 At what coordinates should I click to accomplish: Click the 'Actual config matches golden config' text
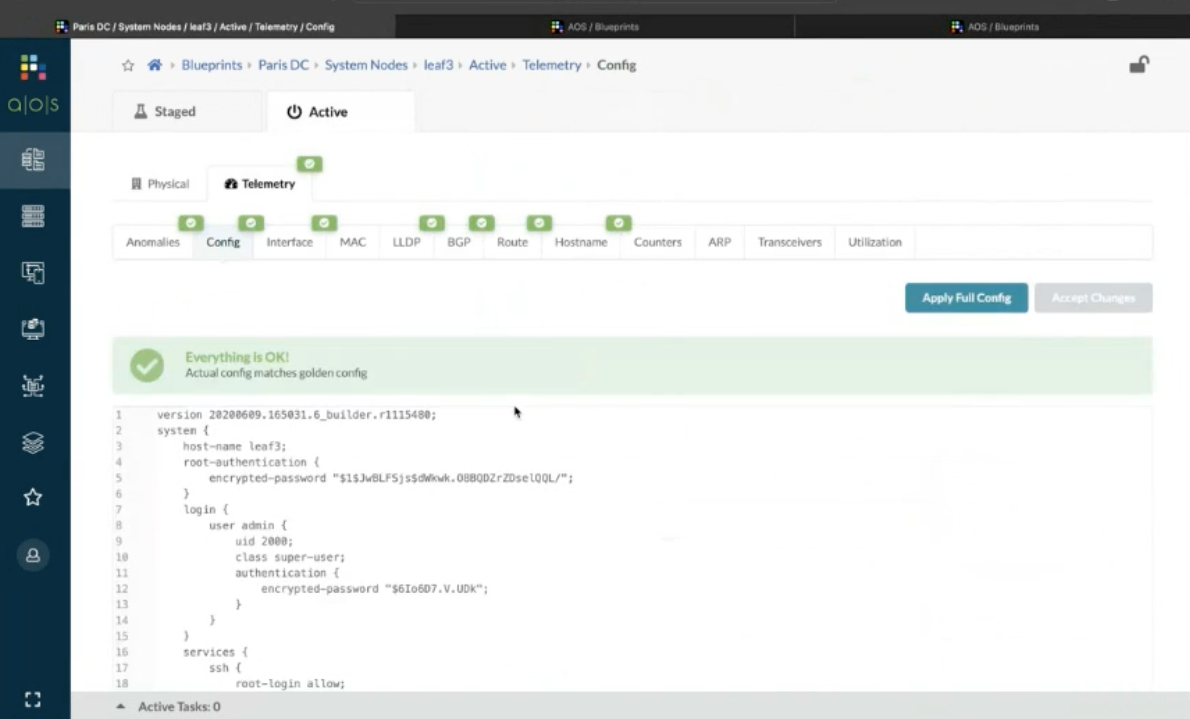[276, 373]
